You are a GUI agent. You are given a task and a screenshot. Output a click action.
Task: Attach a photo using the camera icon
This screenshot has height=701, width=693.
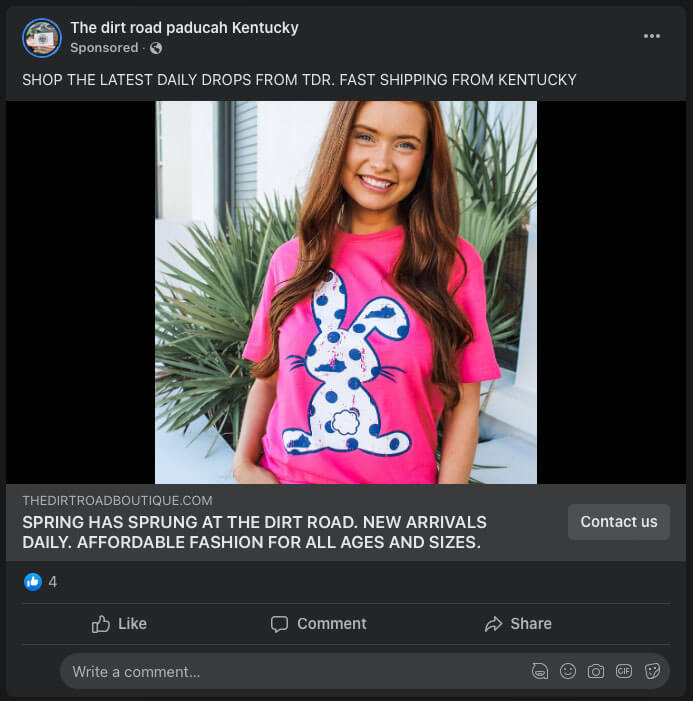click(x=596, y=672)
